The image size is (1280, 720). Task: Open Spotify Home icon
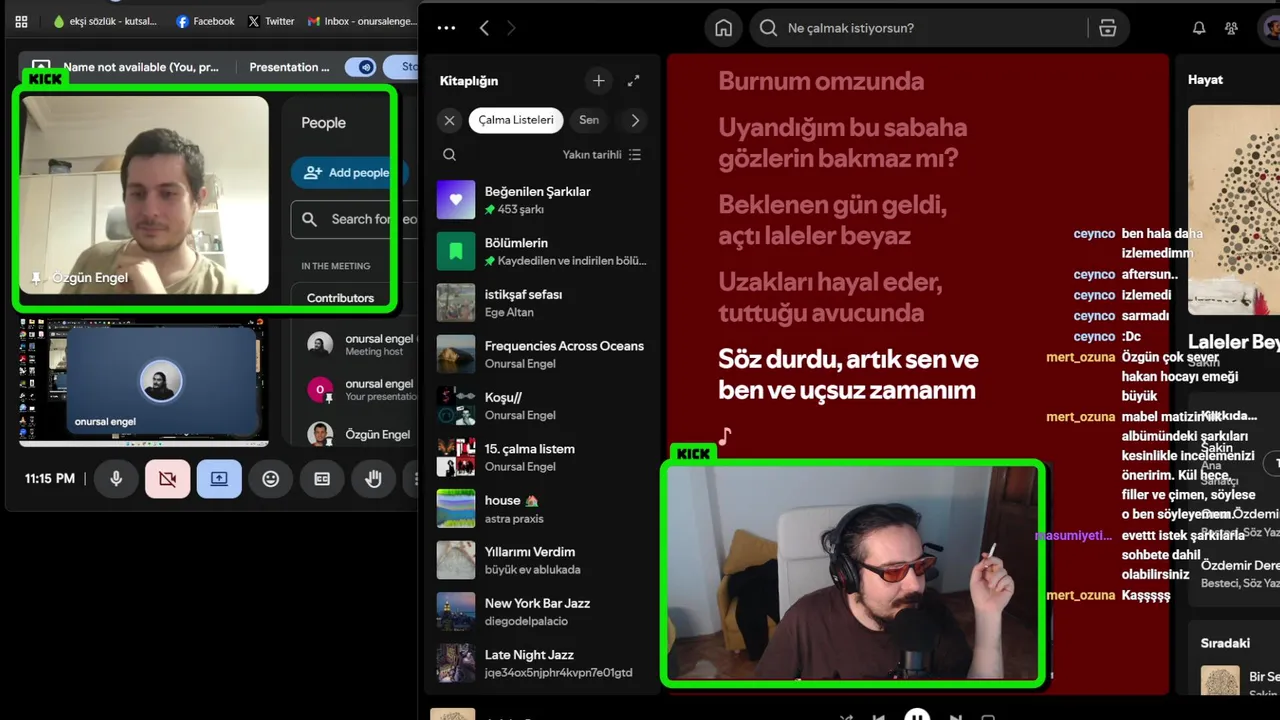coord(724,28)
